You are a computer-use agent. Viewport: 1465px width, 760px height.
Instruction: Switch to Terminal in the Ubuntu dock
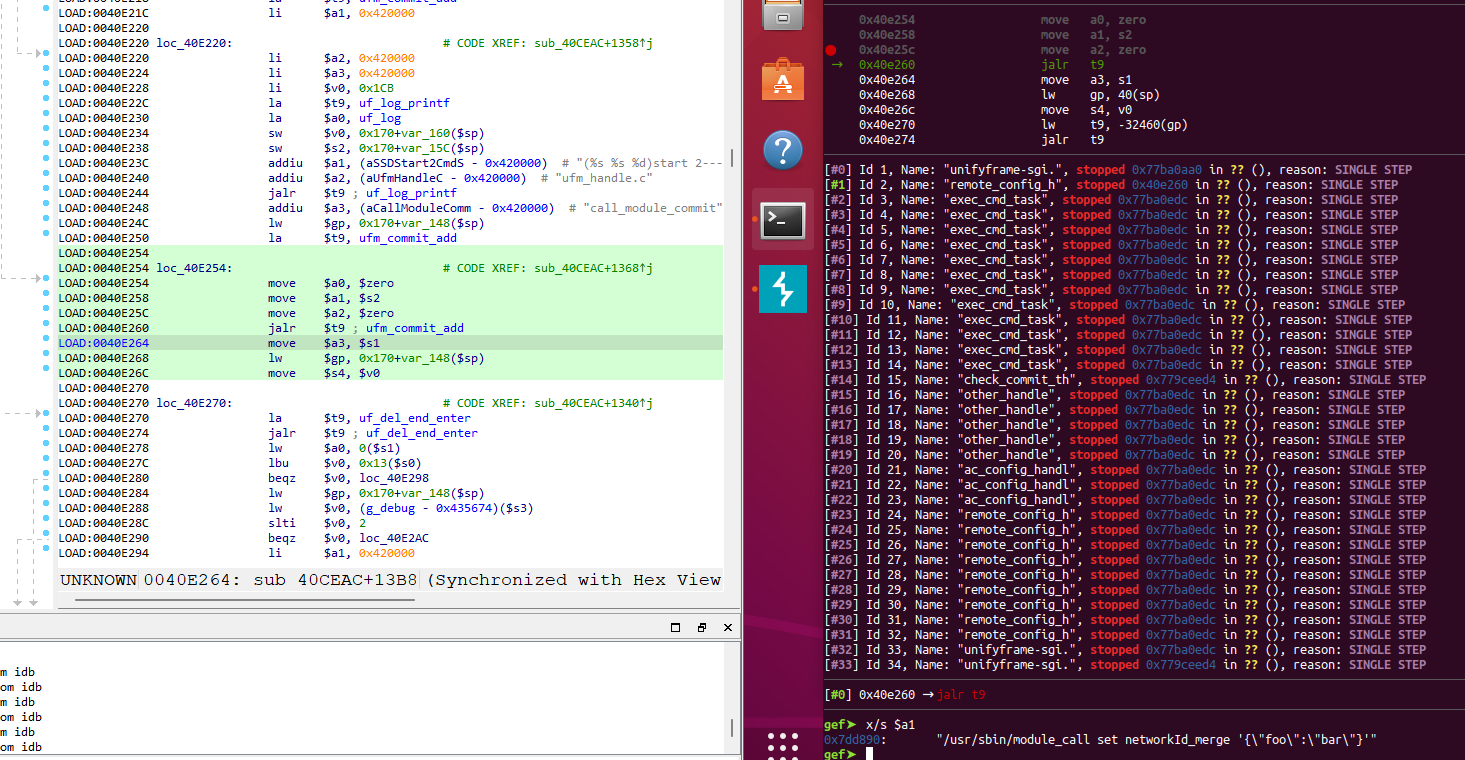click(x=782, y=220)
